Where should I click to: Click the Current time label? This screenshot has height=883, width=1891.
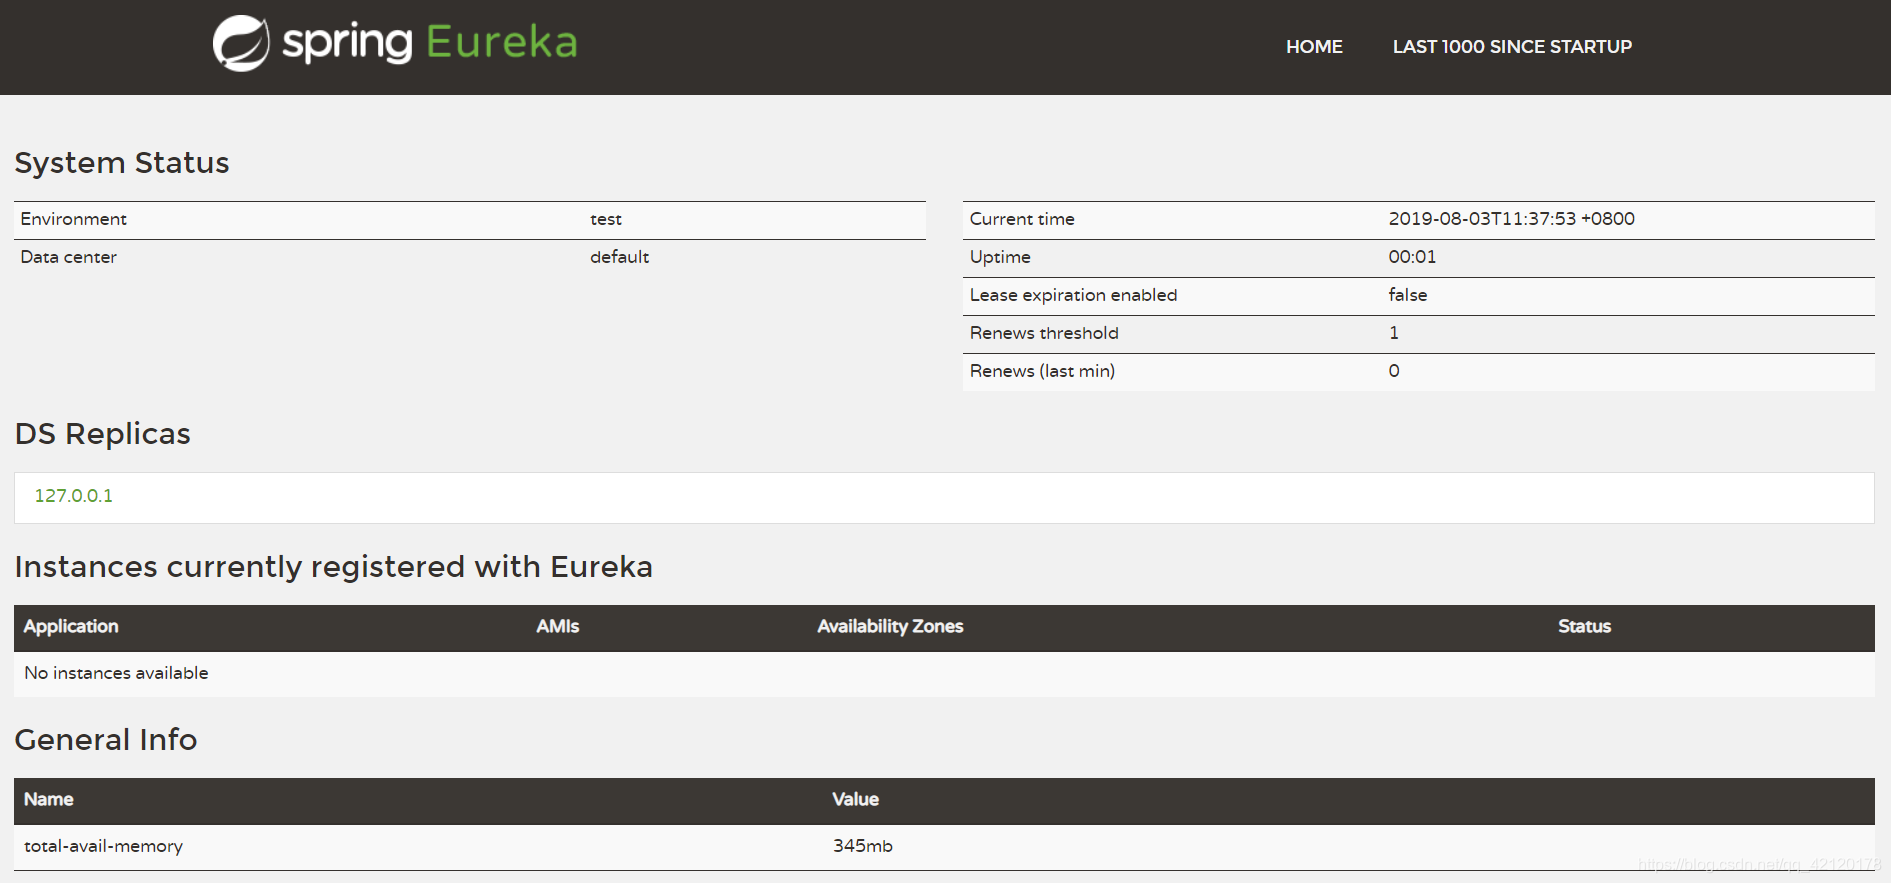(x=1022, y=219)
